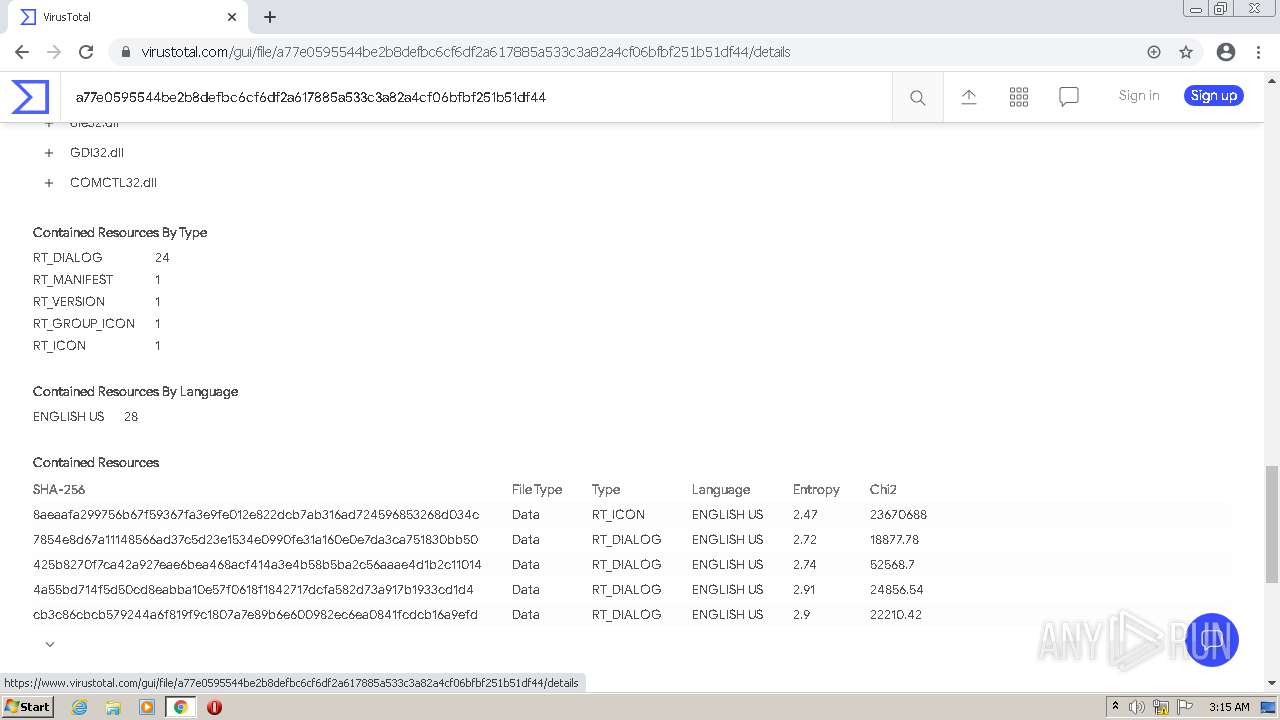The height and width of the screenshot is (720, 1280).
Task: Click the Chi2 value 23670688
Action: click(898, 515)
